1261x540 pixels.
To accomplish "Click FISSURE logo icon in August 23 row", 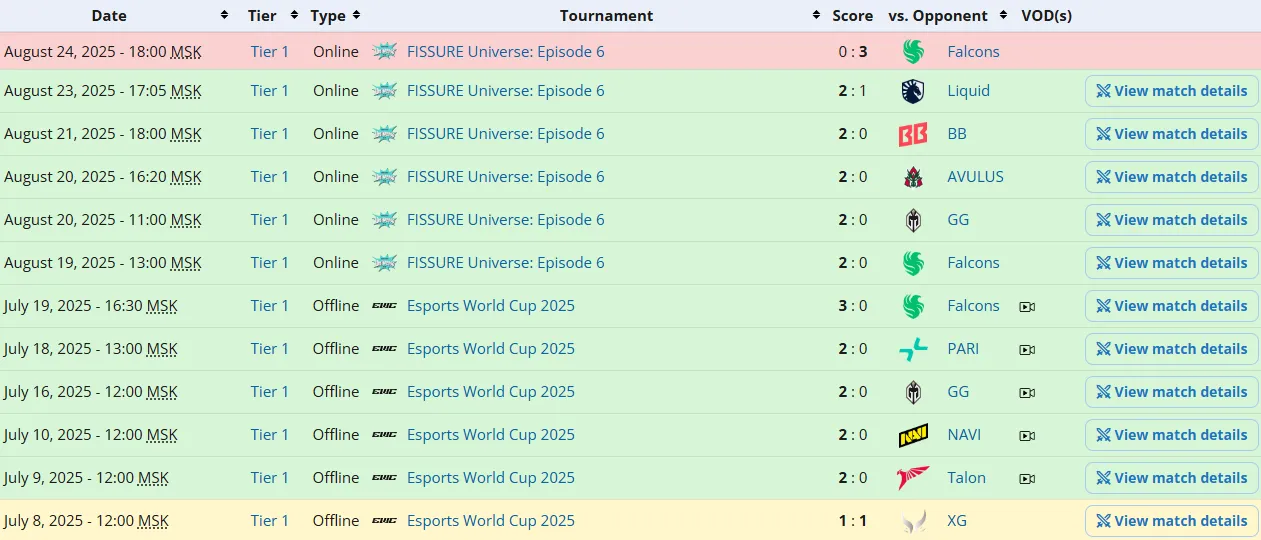I will click(x=384, y=91).
